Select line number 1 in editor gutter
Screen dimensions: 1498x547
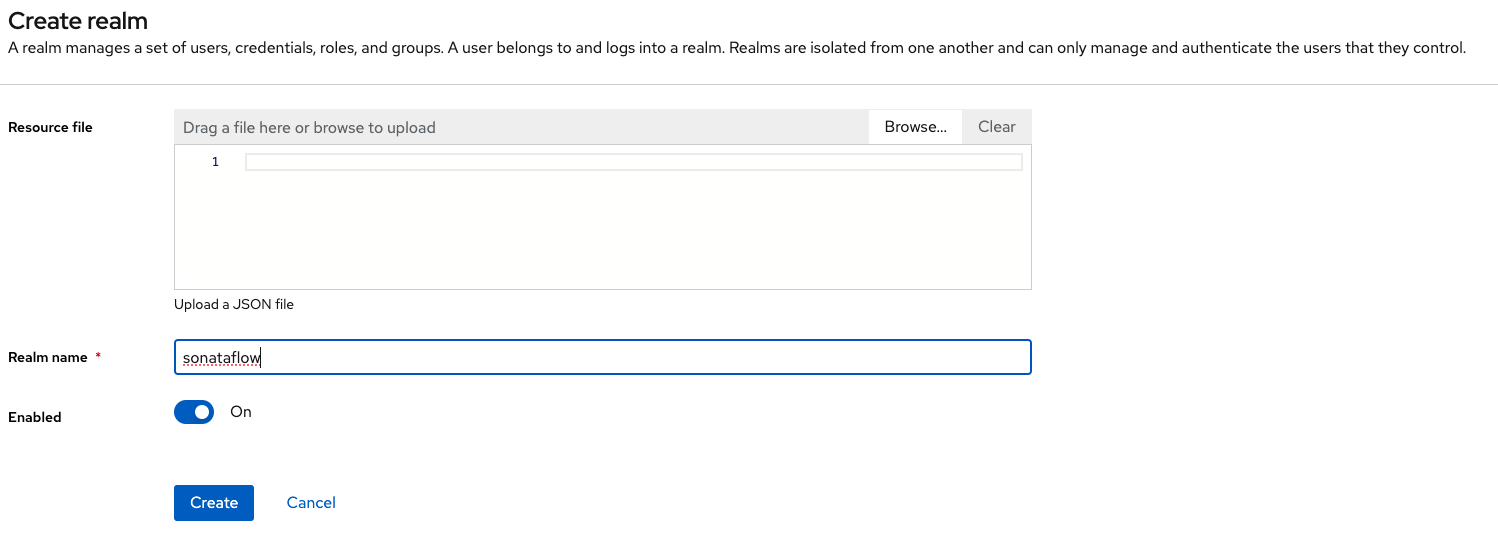click(x=215, y=162)
